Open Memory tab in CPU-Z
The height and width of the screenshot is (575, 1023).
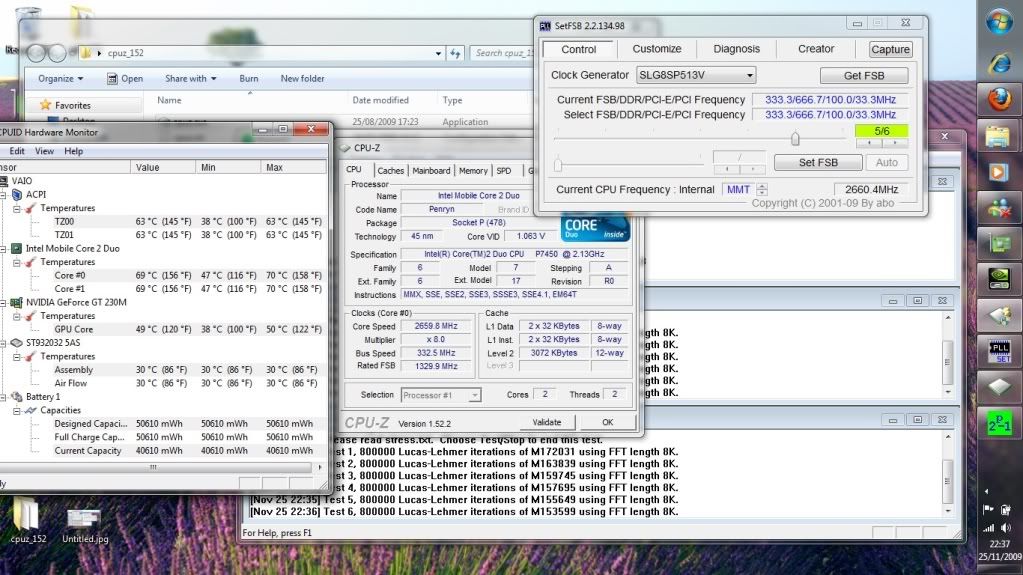(x=473, y=170)
